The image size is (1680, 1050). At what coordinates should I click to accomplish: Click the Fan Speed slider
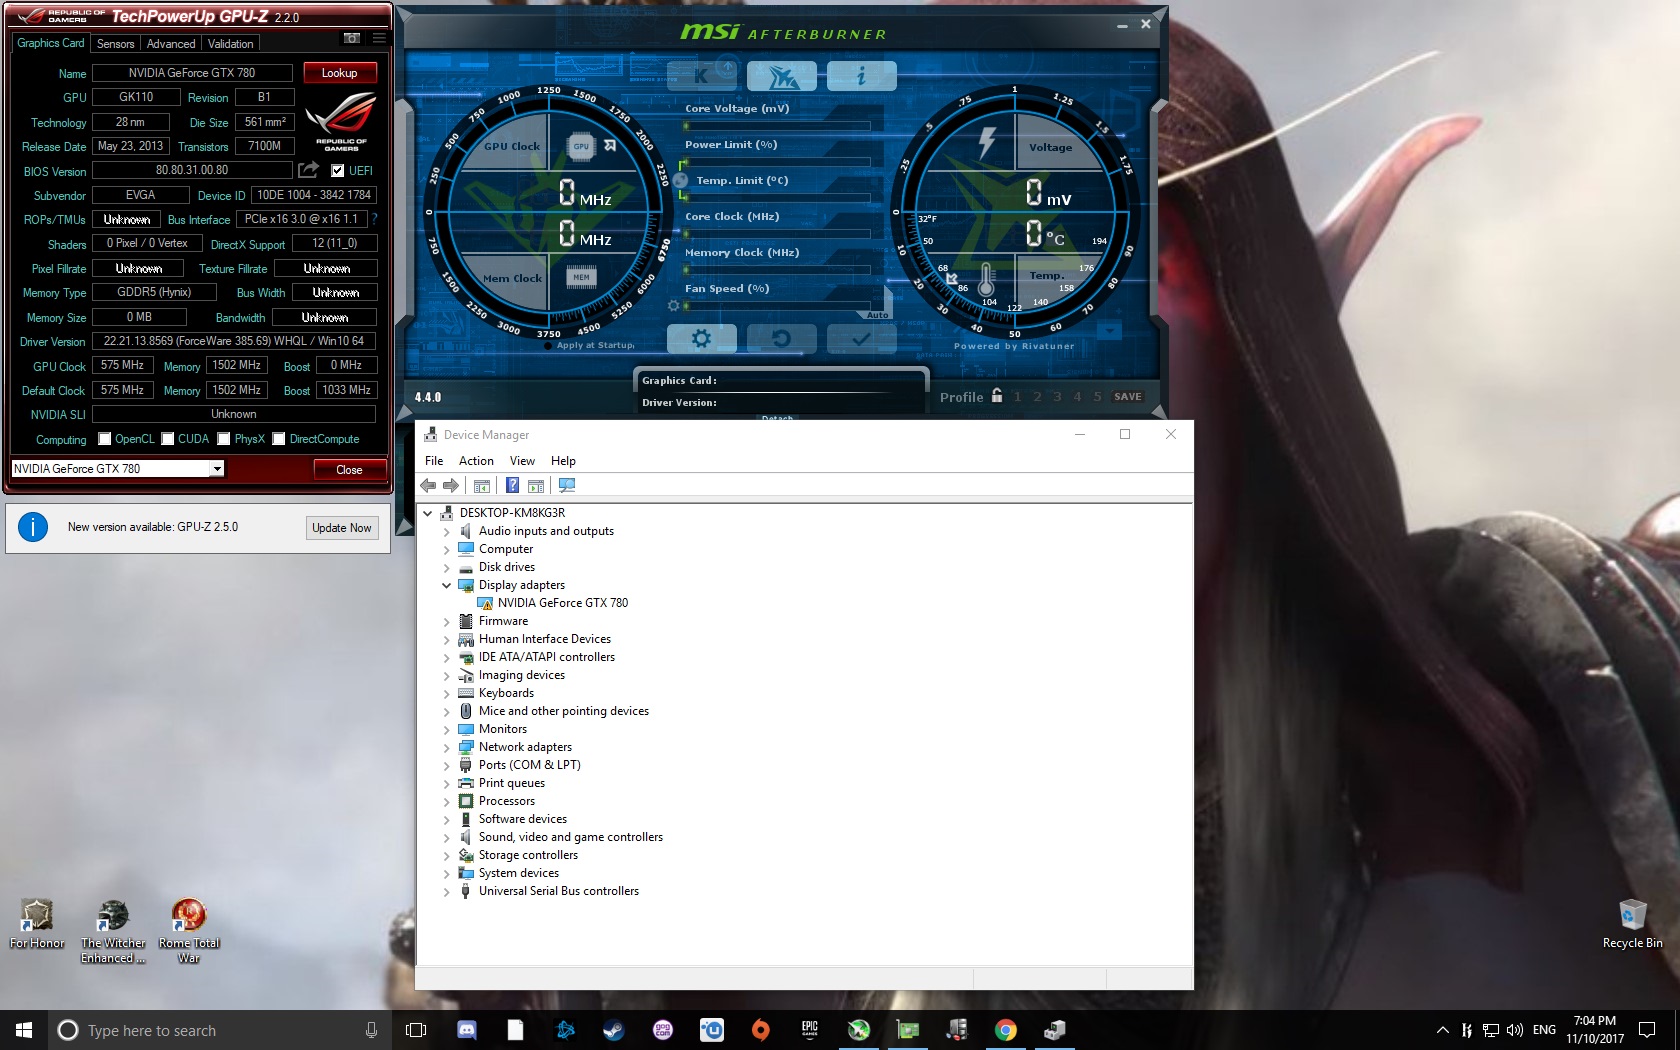click(778, 305)
